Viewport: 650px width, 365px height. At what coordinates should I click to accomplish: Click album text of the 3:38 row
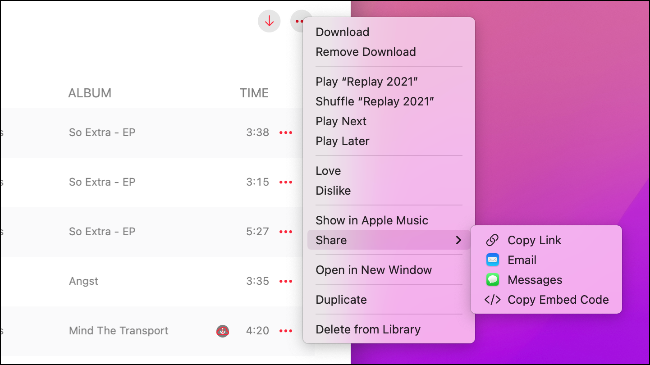(102, 133)
